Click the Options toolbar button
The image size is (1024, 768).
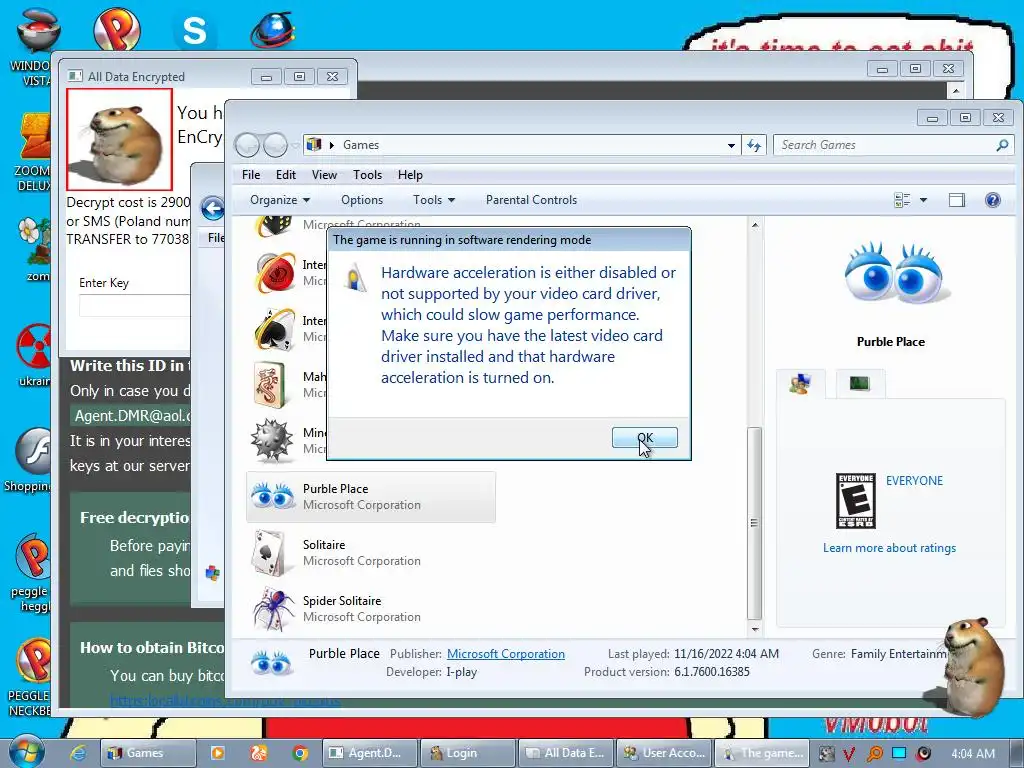tap(362, 200)
